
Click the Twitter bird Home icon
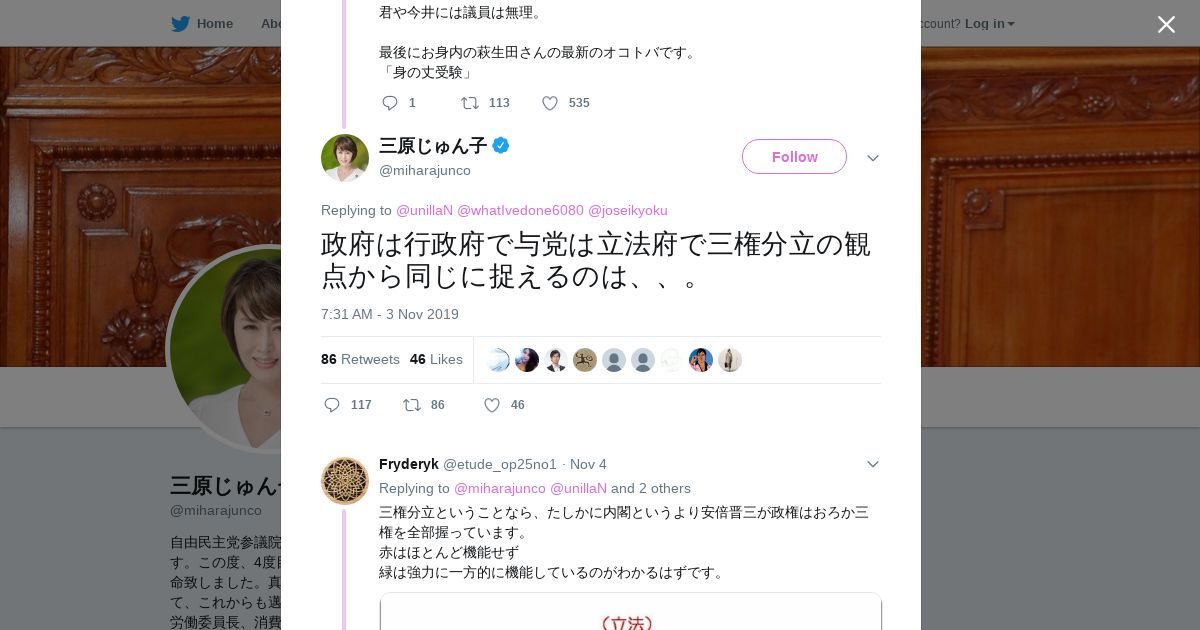click(x=180, y=24)
